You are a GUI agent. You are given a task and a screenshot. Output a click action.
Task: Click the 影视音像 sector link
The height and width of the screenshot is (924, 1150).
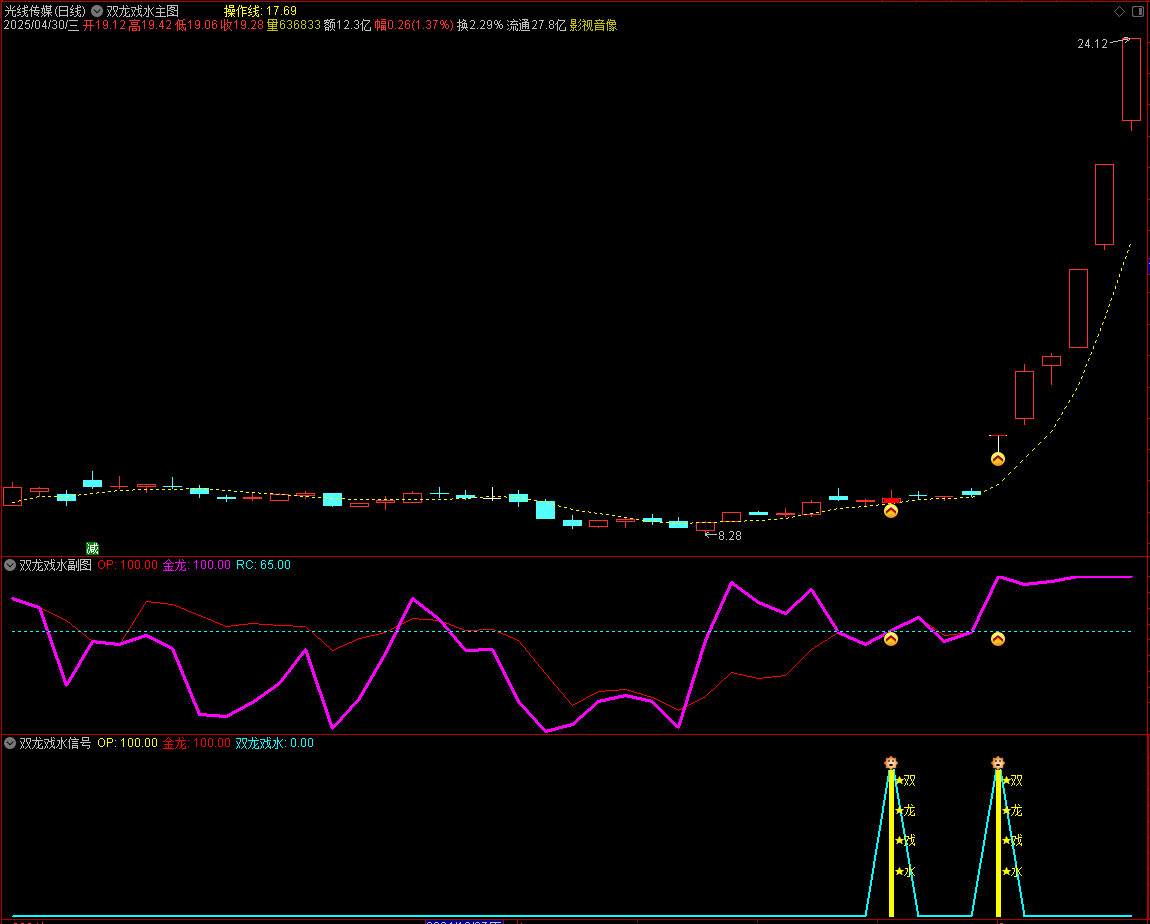[593, 25]
